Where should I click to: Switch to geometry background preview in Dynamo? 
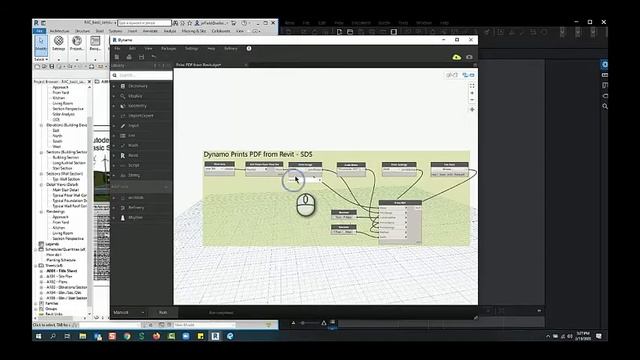(452, 75)
